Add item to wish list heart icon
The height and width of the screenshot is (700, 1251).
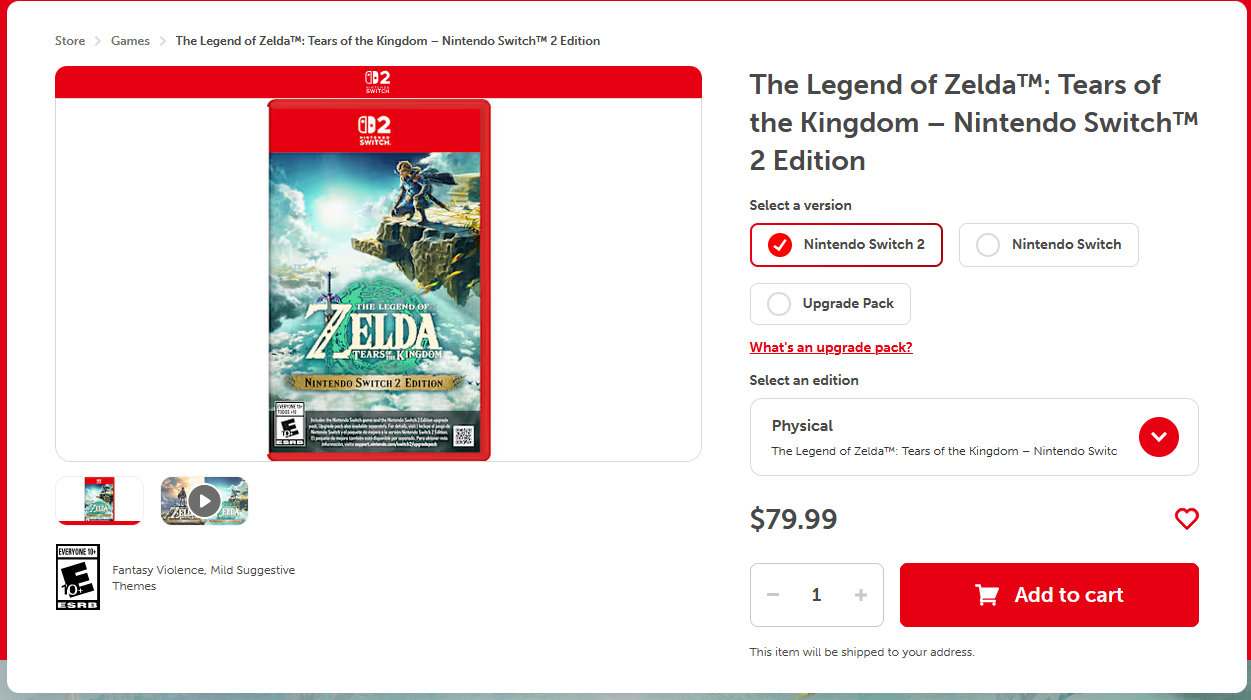tap(1186, 519)
